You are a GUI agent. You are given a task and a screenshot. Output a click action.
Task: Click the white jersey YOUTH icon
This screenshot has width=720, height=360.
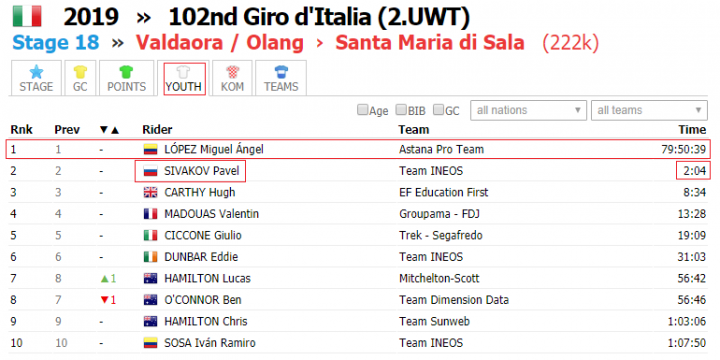[x=184, y=72]
